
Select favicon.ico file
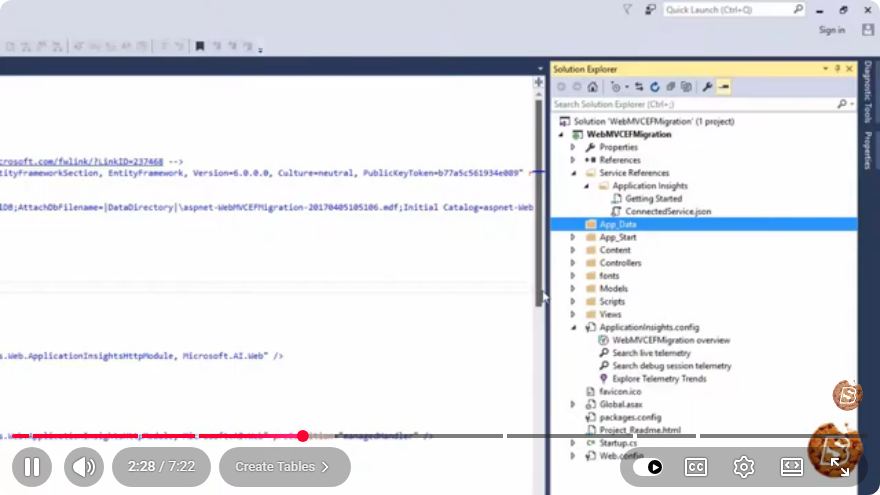pyautogui.click(x=620, y=392)
